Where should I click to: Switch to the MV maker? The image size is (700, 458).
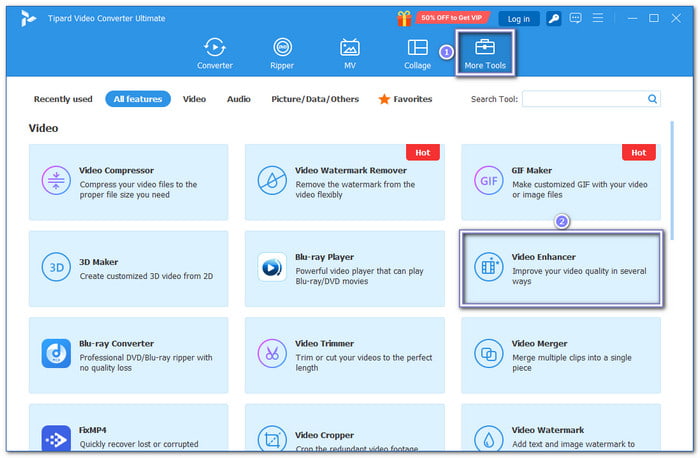point(350,54)
